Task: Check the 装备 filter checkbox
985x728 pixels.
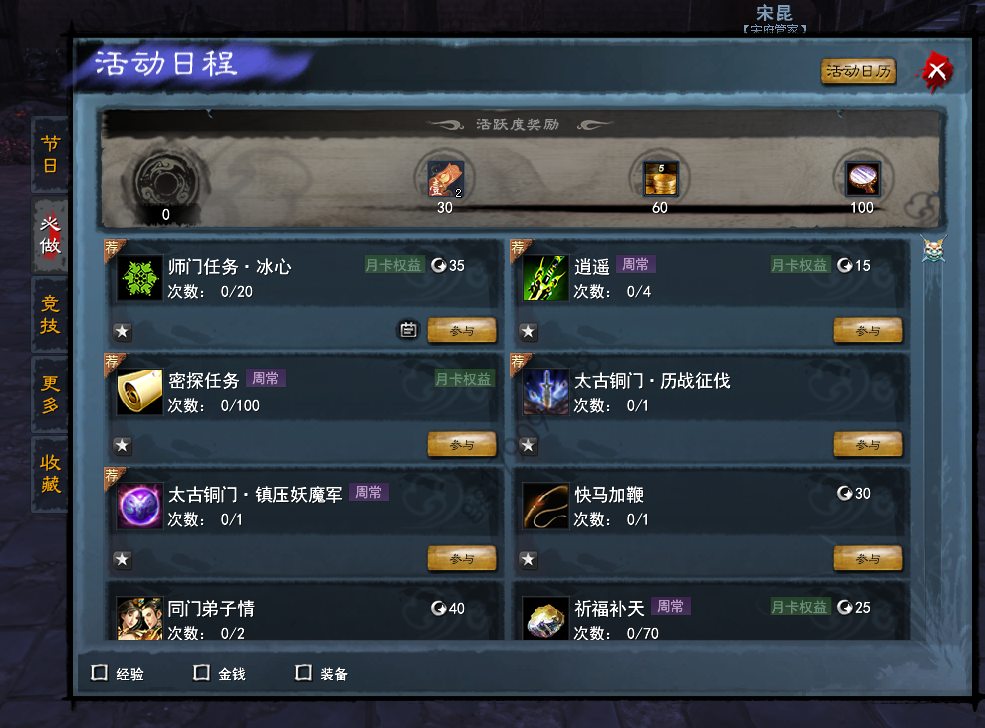Action: click(303, 673)
